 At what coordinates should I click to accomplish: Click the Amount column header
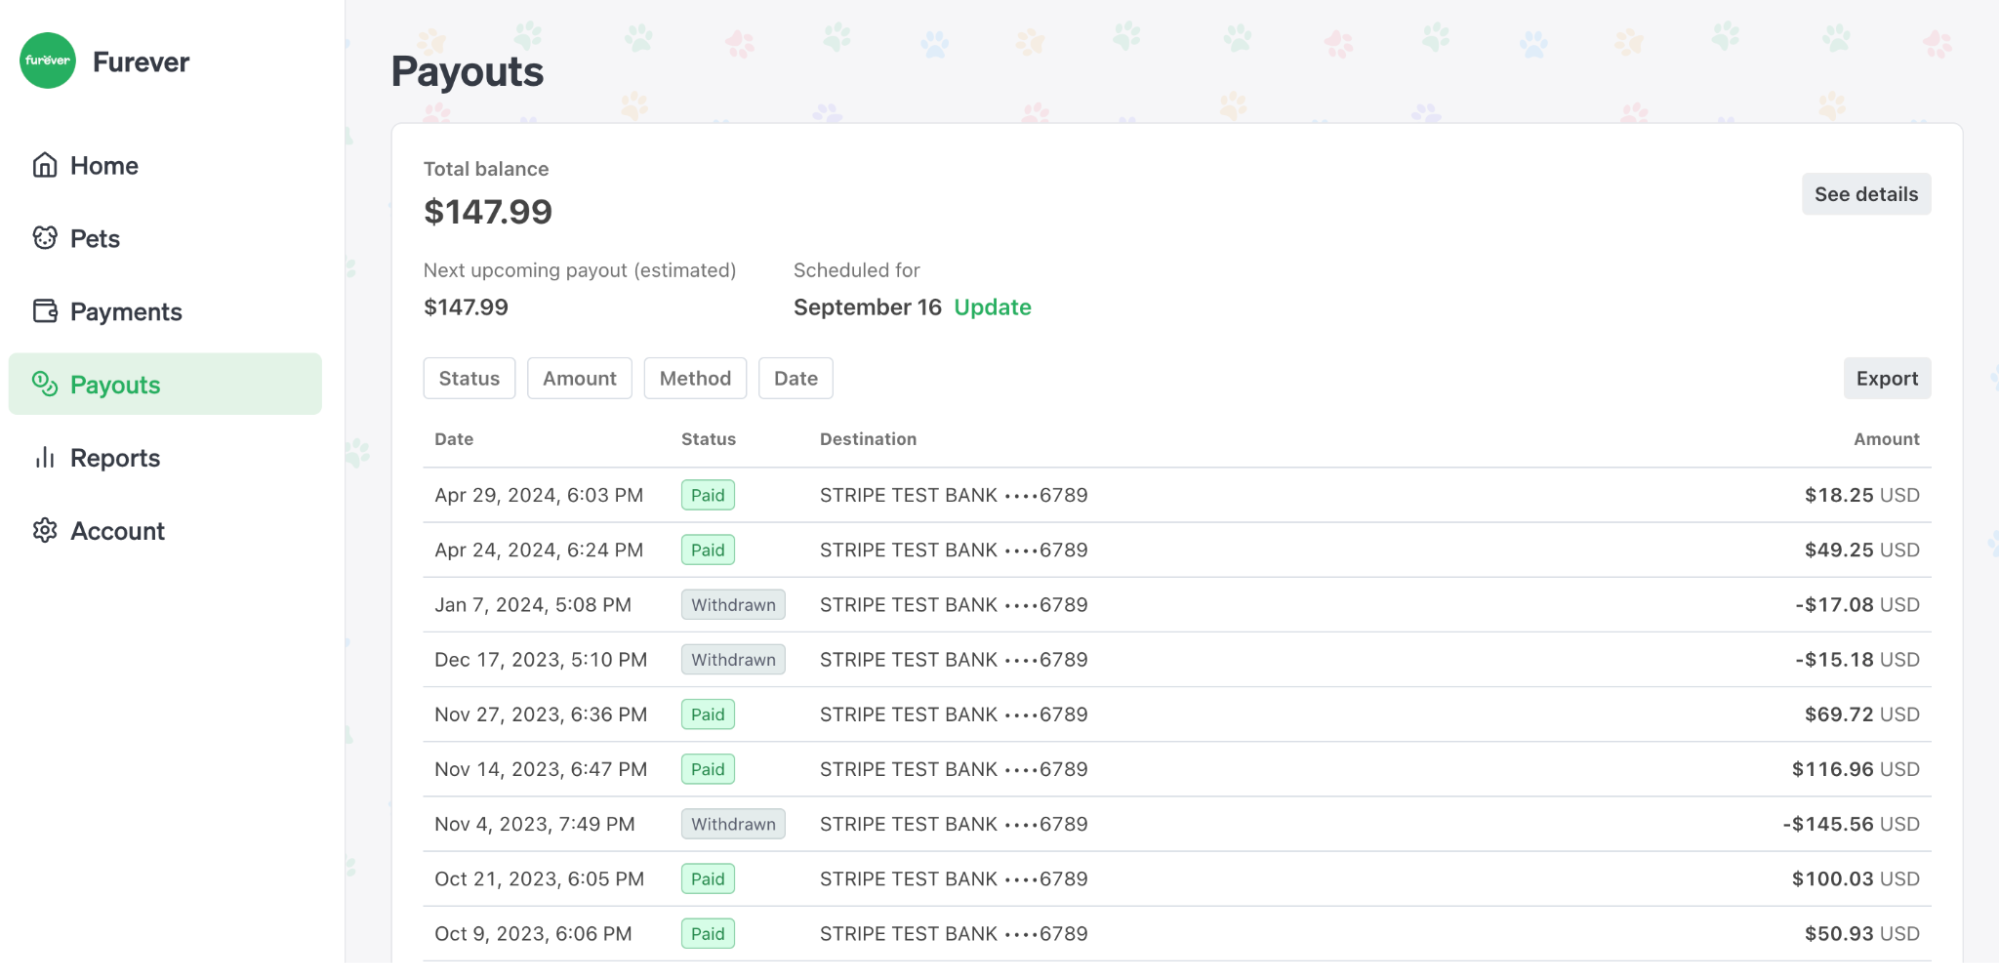click(1886, 439)
